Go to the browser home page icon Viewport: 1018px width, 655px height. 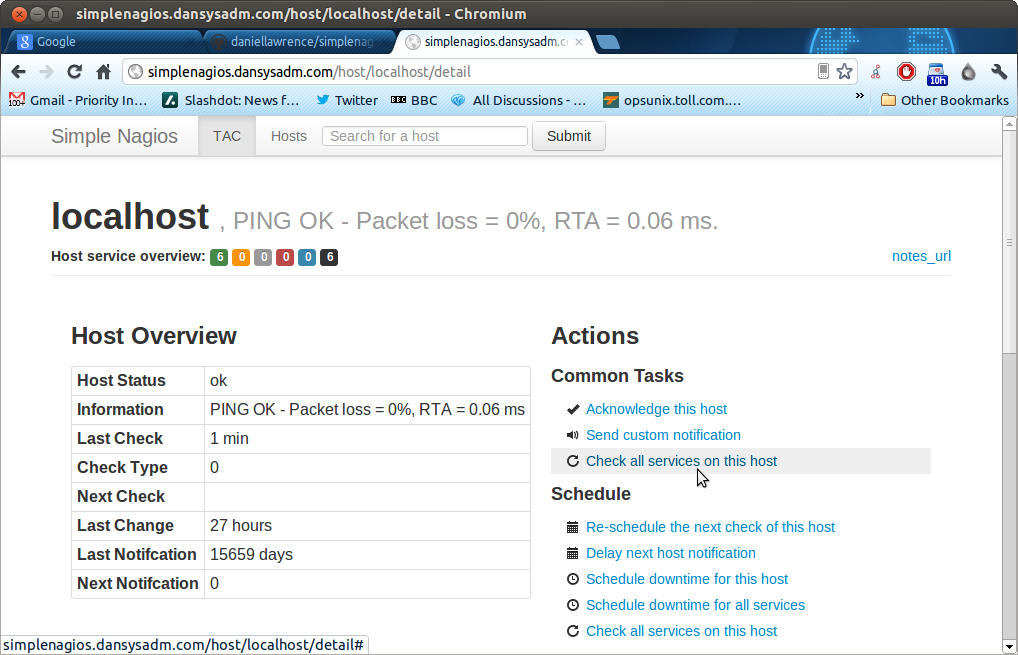click(x=103, y=71)
